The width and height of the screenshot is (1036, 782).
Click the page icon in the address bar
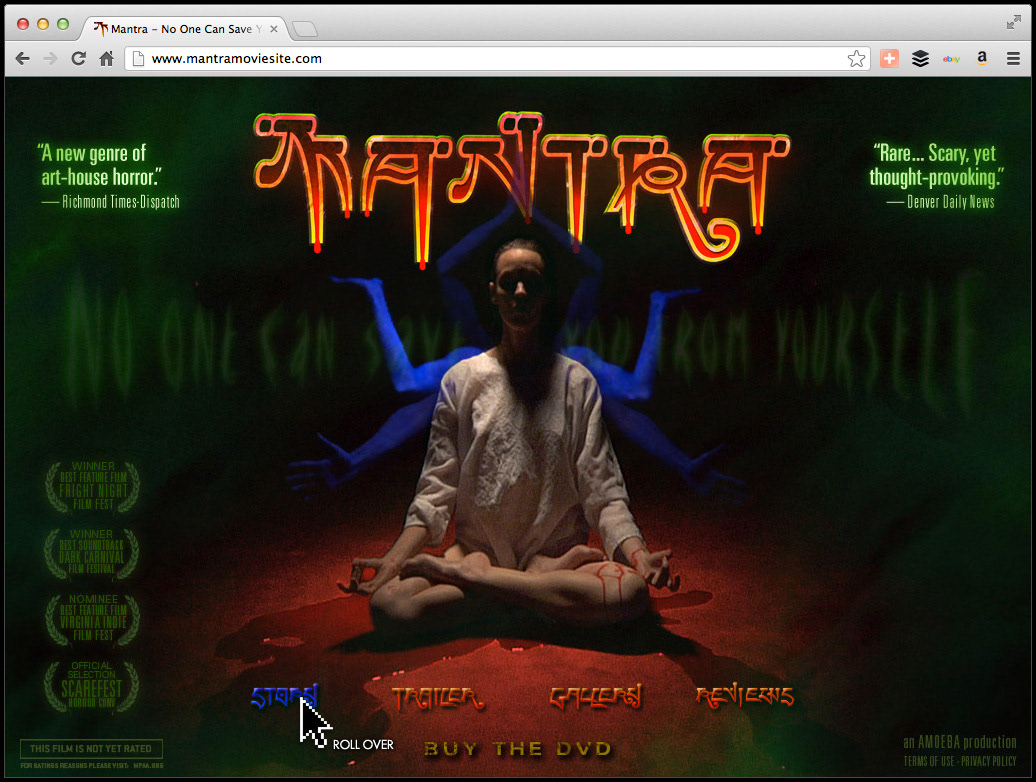pos(139,59)
